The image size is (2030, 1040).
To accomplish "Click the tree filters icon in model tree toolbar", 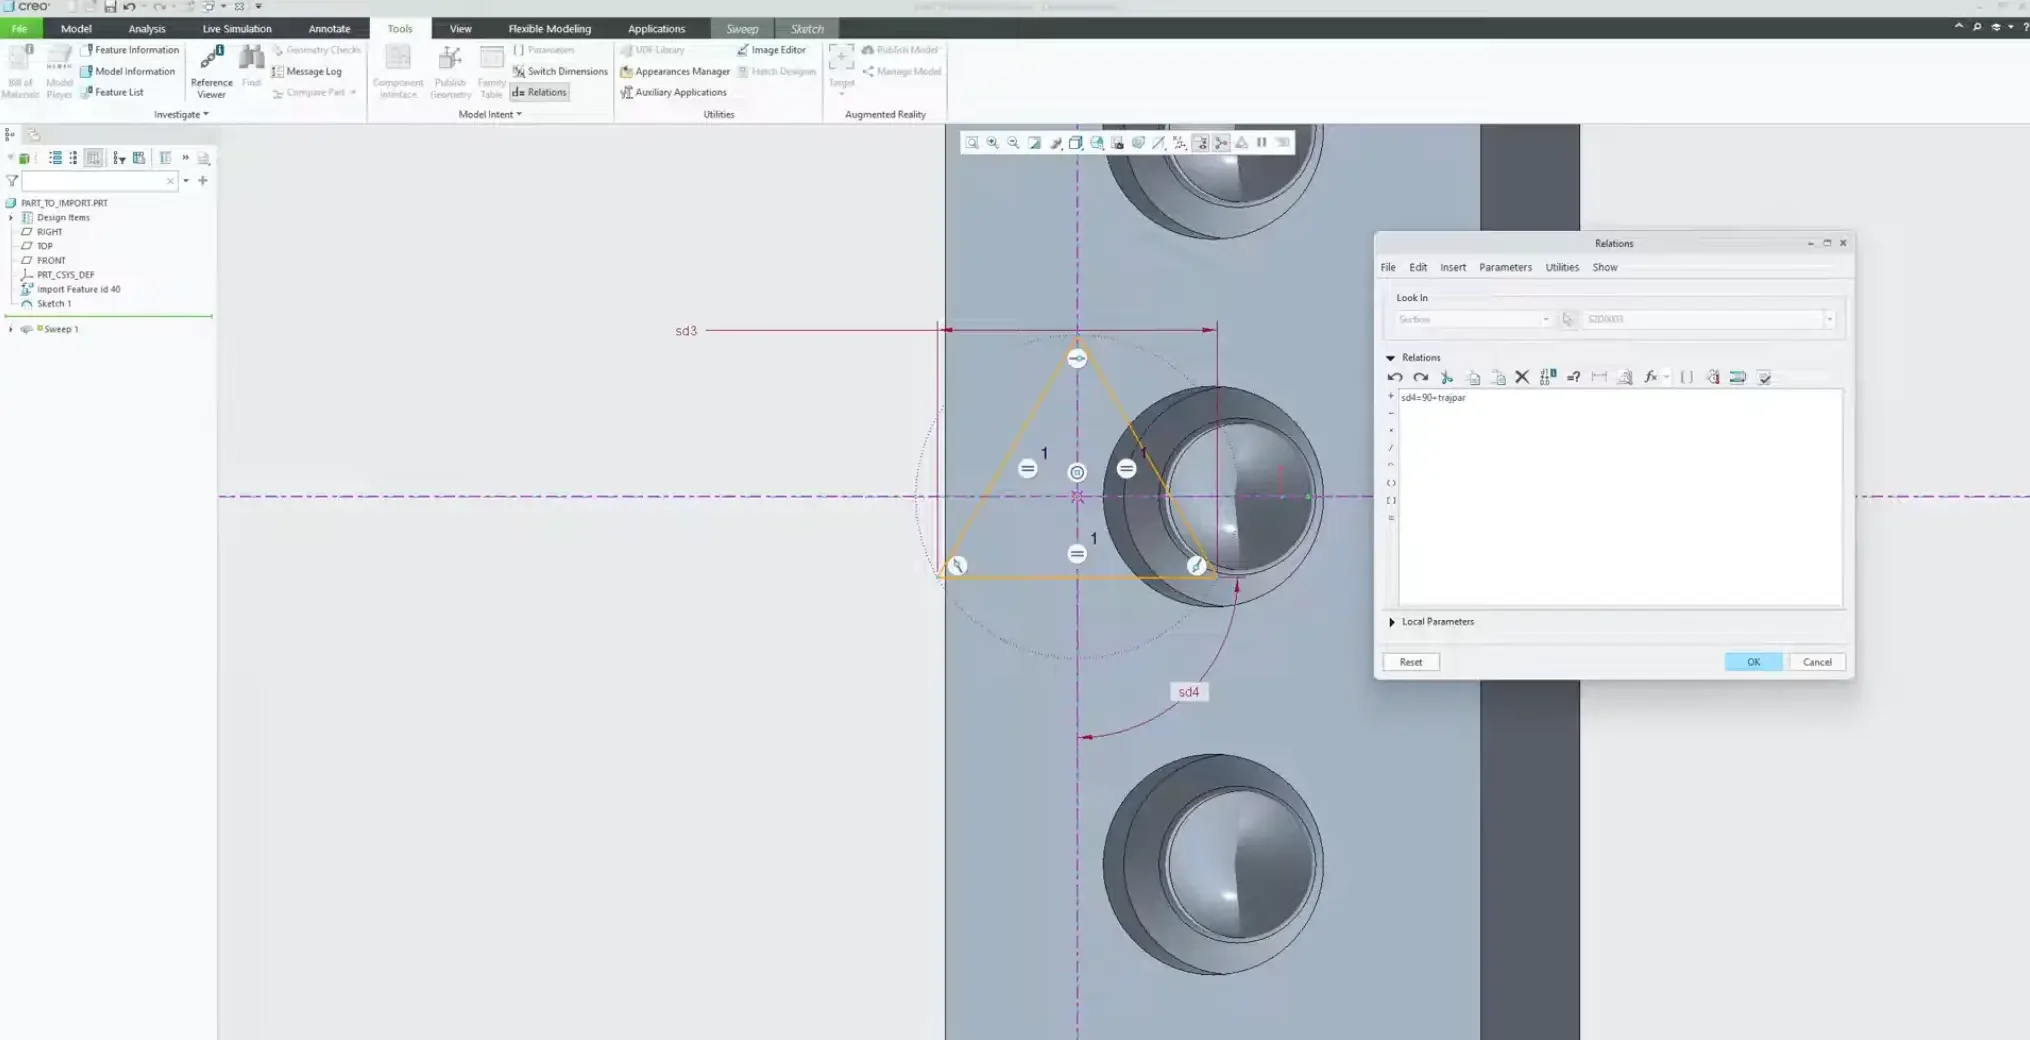I will (x=119, y=158).
